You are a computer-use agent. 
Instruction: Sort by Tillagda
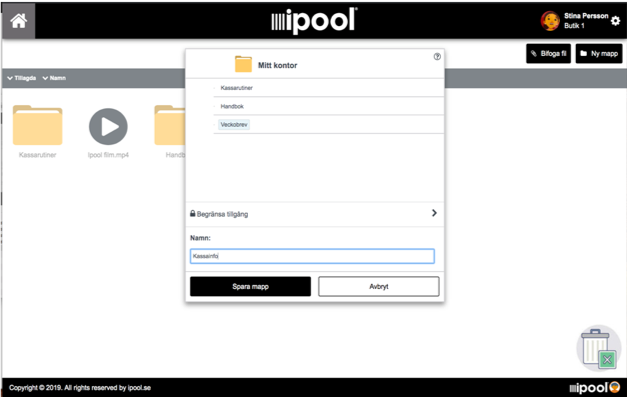(x=22, y=78)
